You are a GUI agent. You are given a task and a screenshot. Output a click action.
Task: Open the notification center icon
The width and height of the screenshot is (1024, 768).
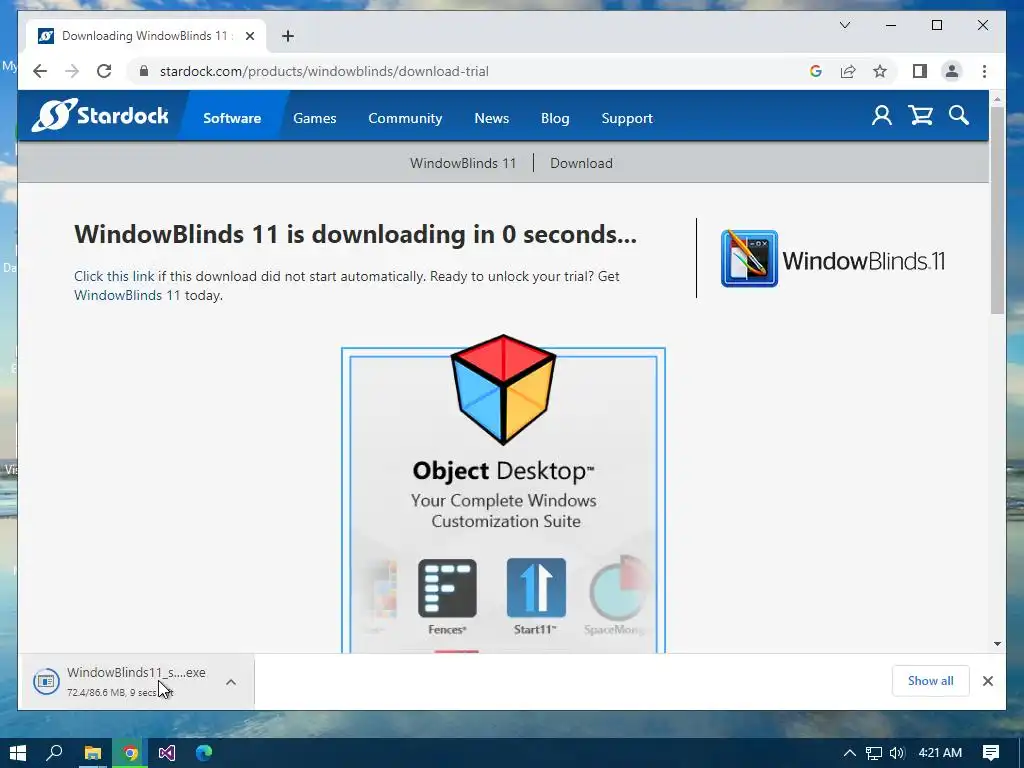(x=991, y=753)
